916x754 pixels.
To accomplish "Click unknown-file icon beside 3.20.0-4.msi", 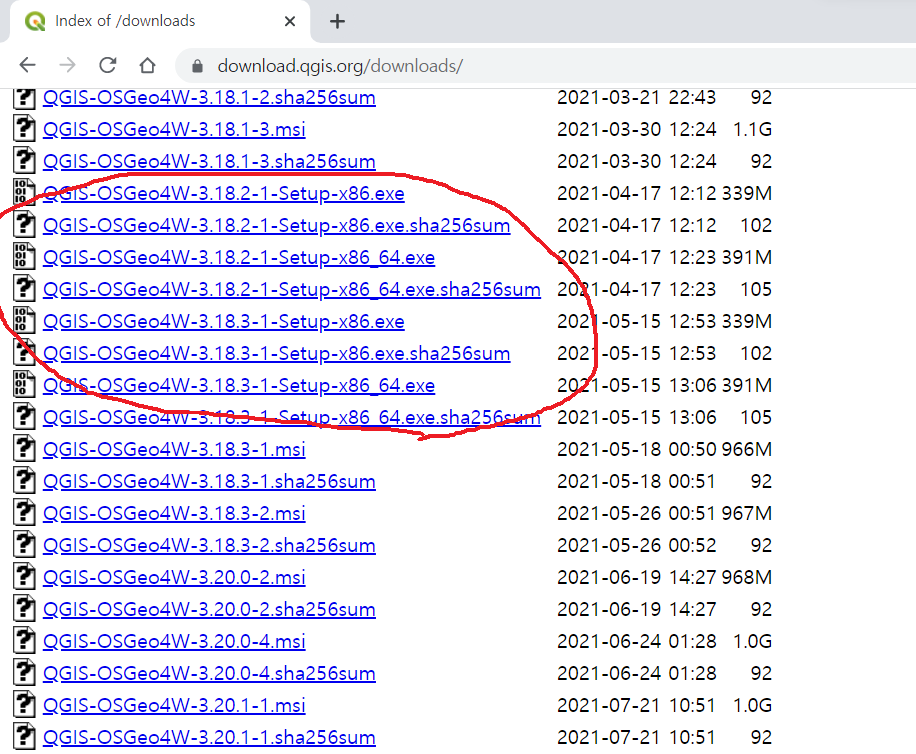I will tap(24, 640).
